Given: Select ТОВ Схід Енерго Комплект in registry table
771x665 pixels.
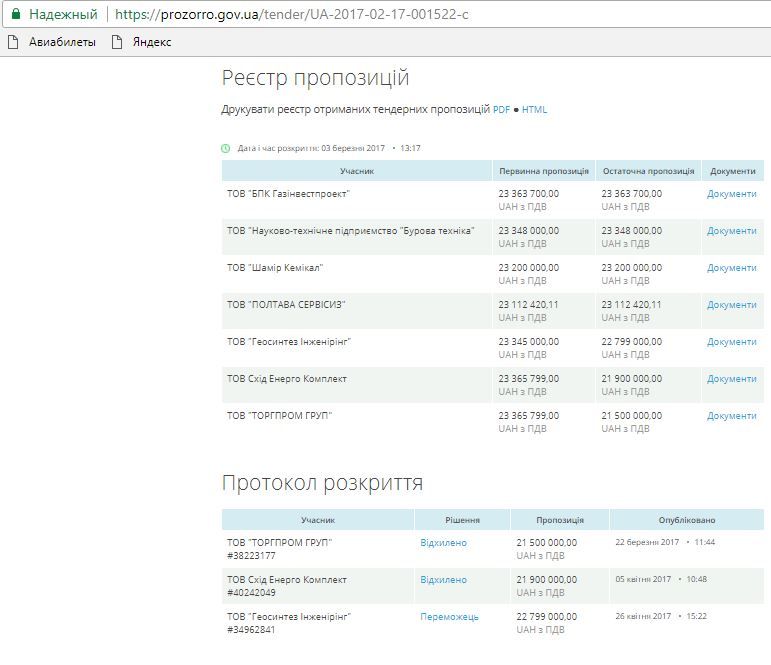Looking at the screenshot, I should click(x=287, y=379).
